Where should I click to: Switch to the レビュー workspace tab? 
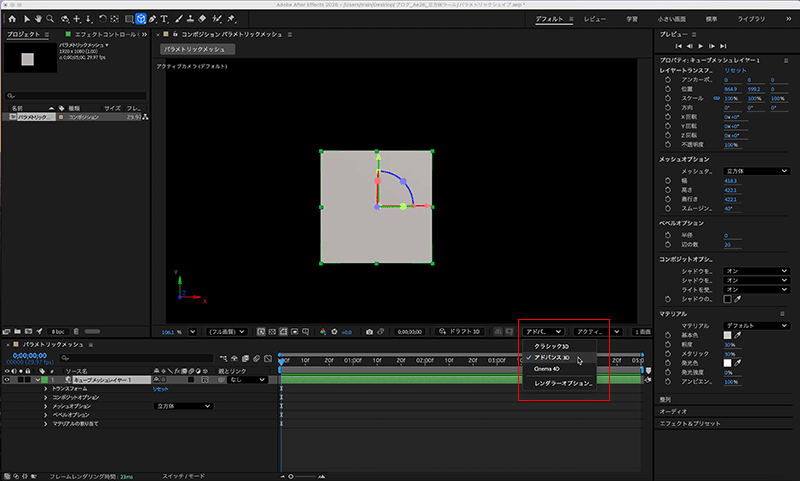pos(594,18)
